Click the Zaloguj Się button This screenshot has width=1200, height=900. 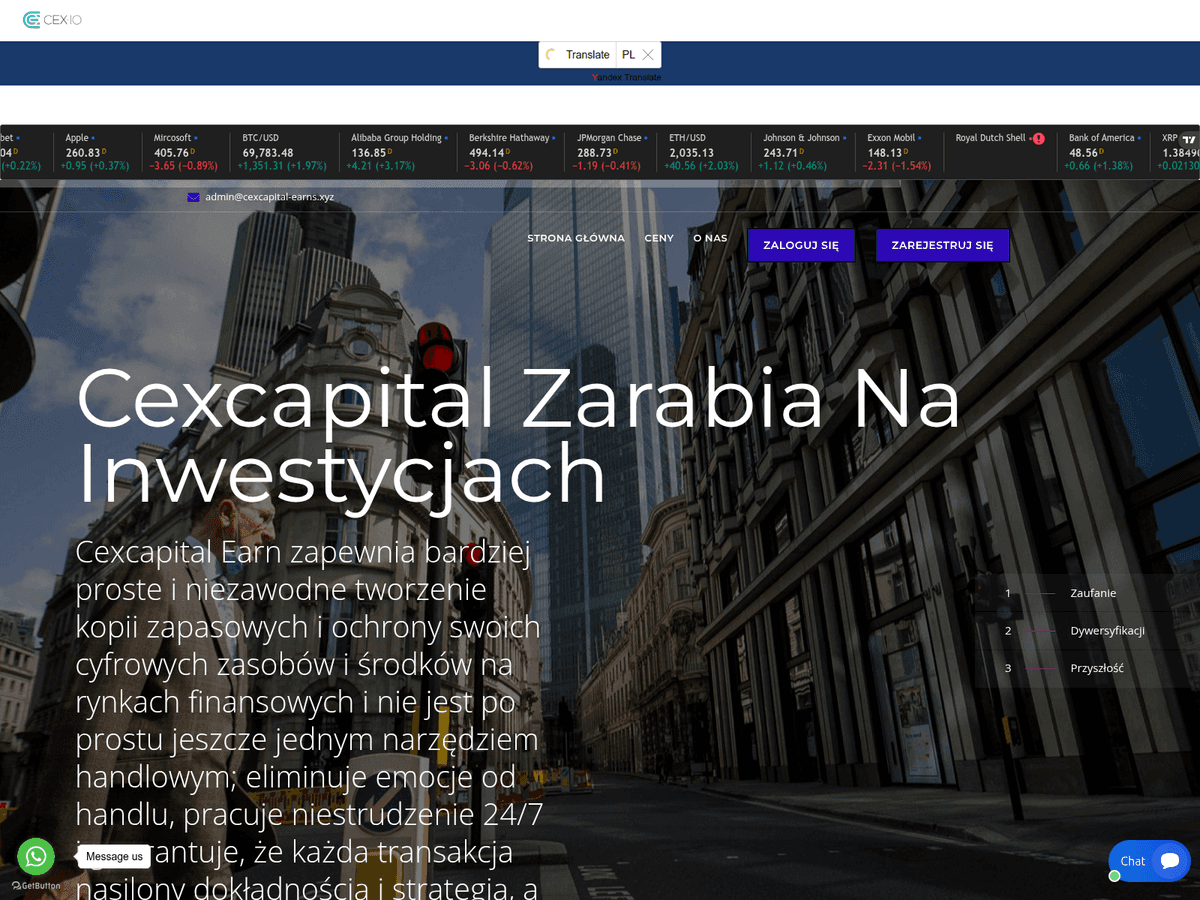coord(801,245)
